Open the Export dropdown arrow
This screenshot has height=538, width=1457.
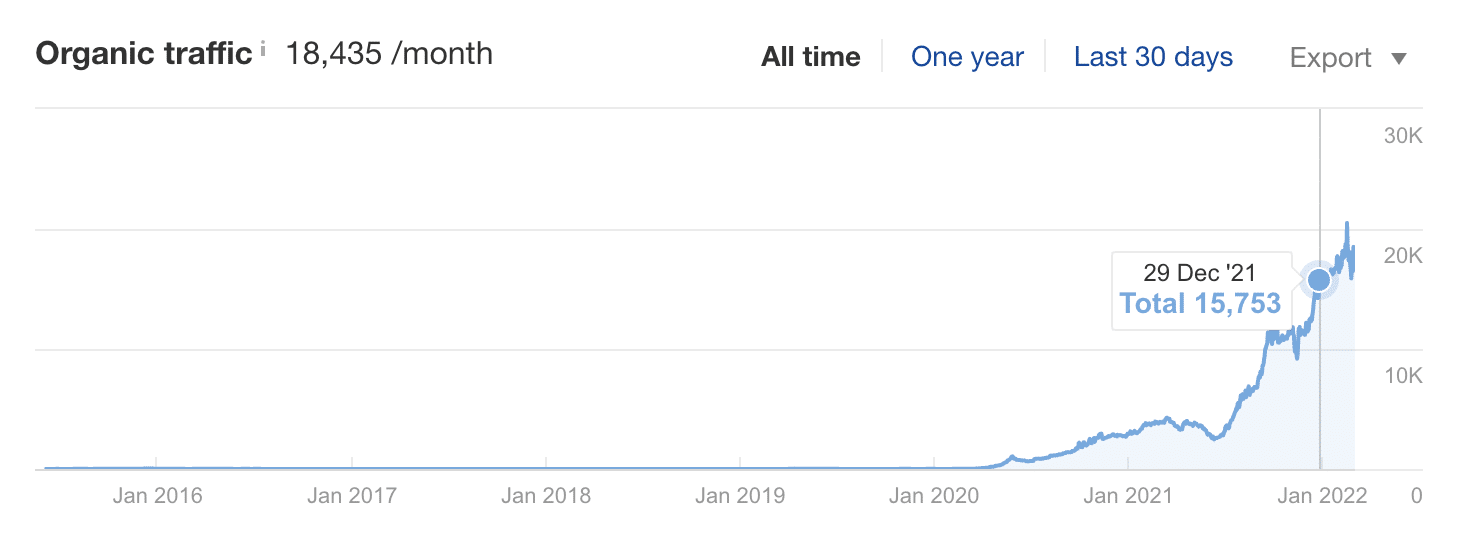[1399, 59]
